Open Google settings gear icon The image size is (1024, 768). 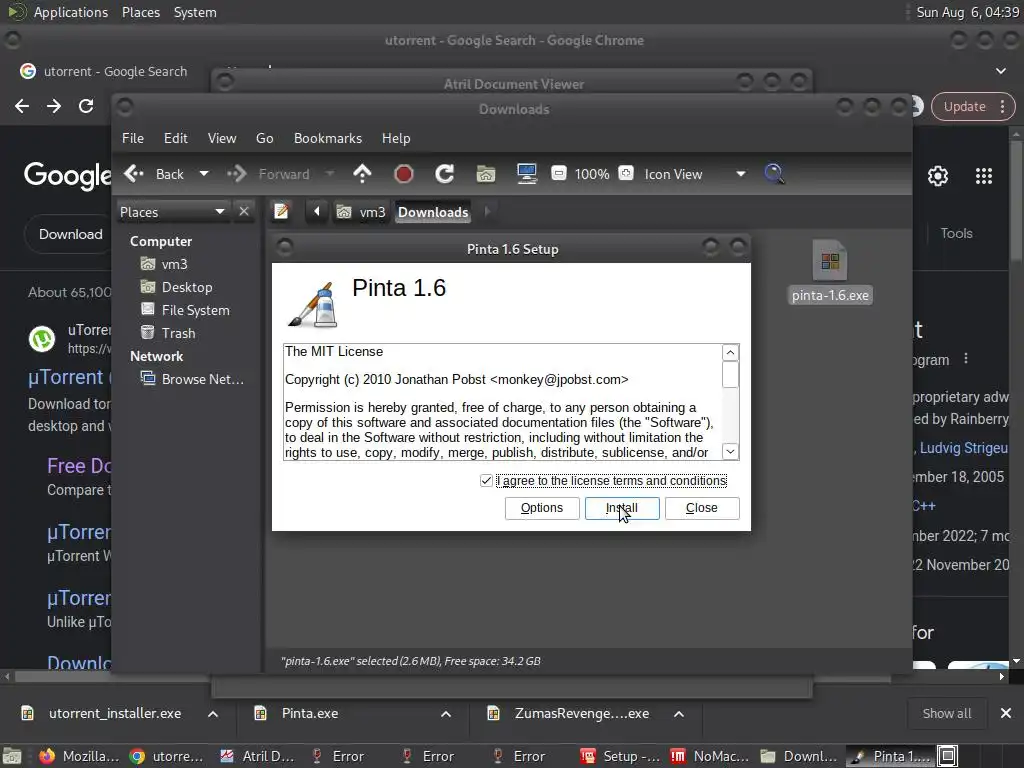pyautogui.click(x=938, y=176)
